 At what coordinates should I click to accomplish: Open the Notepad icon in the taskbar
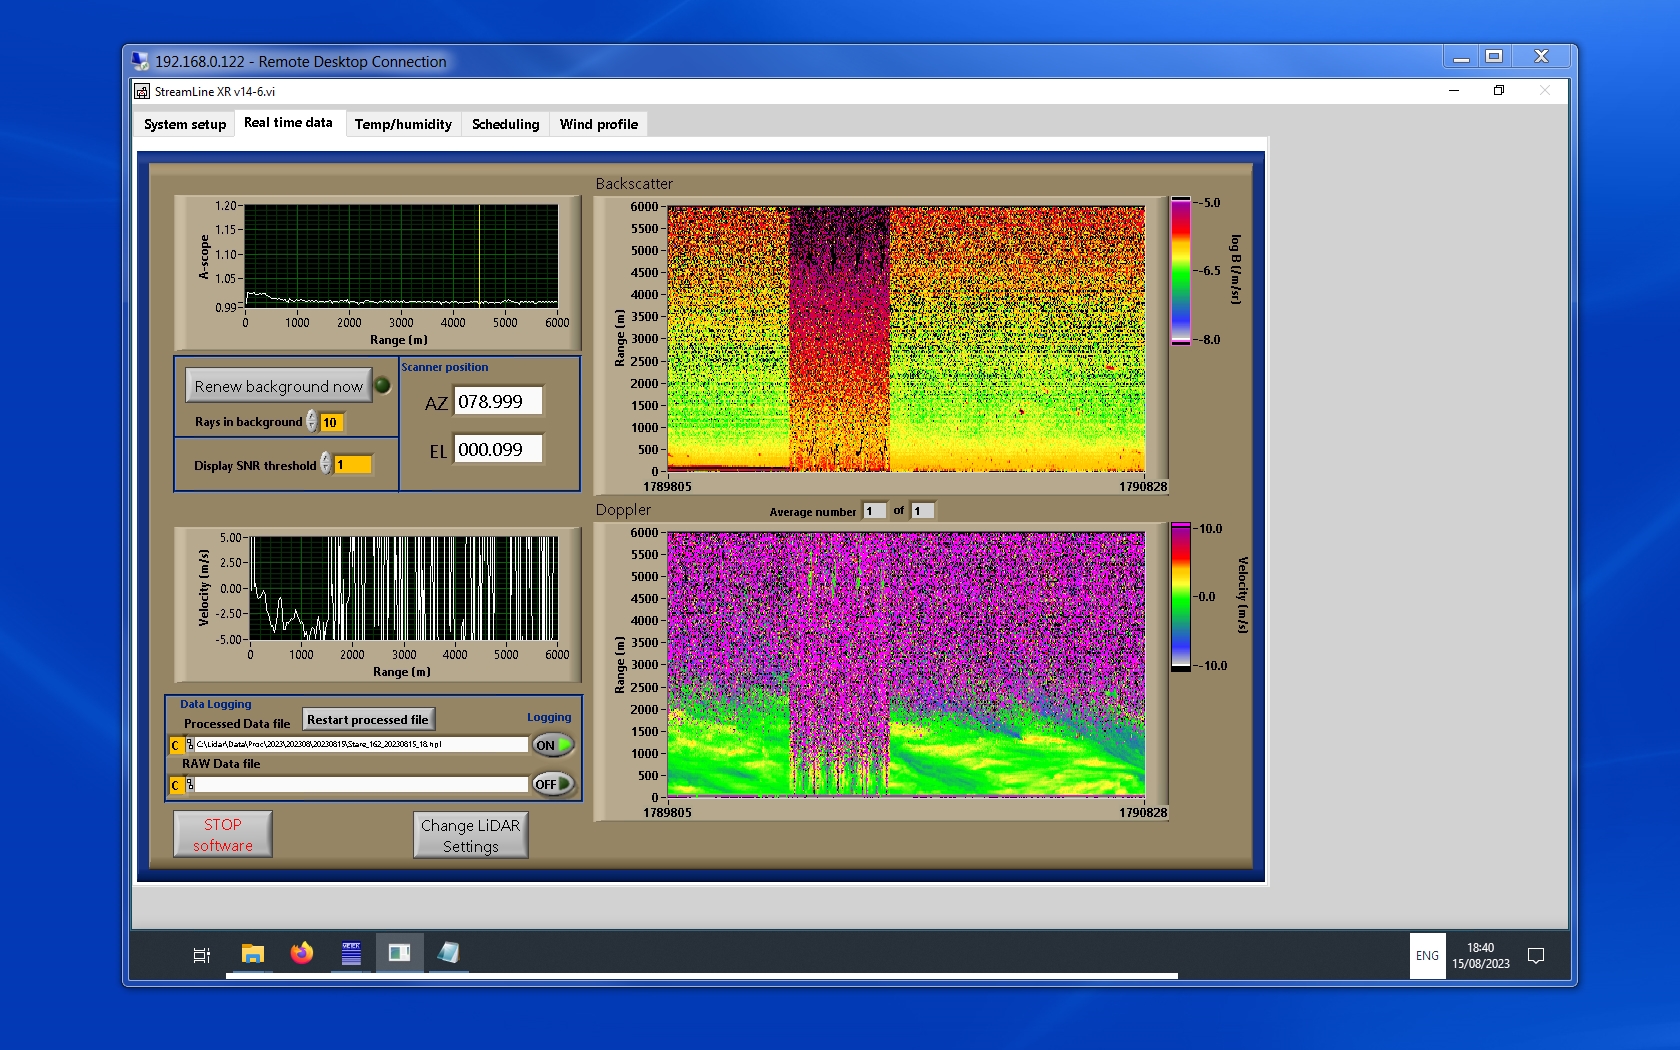click(x=448, y=954)
